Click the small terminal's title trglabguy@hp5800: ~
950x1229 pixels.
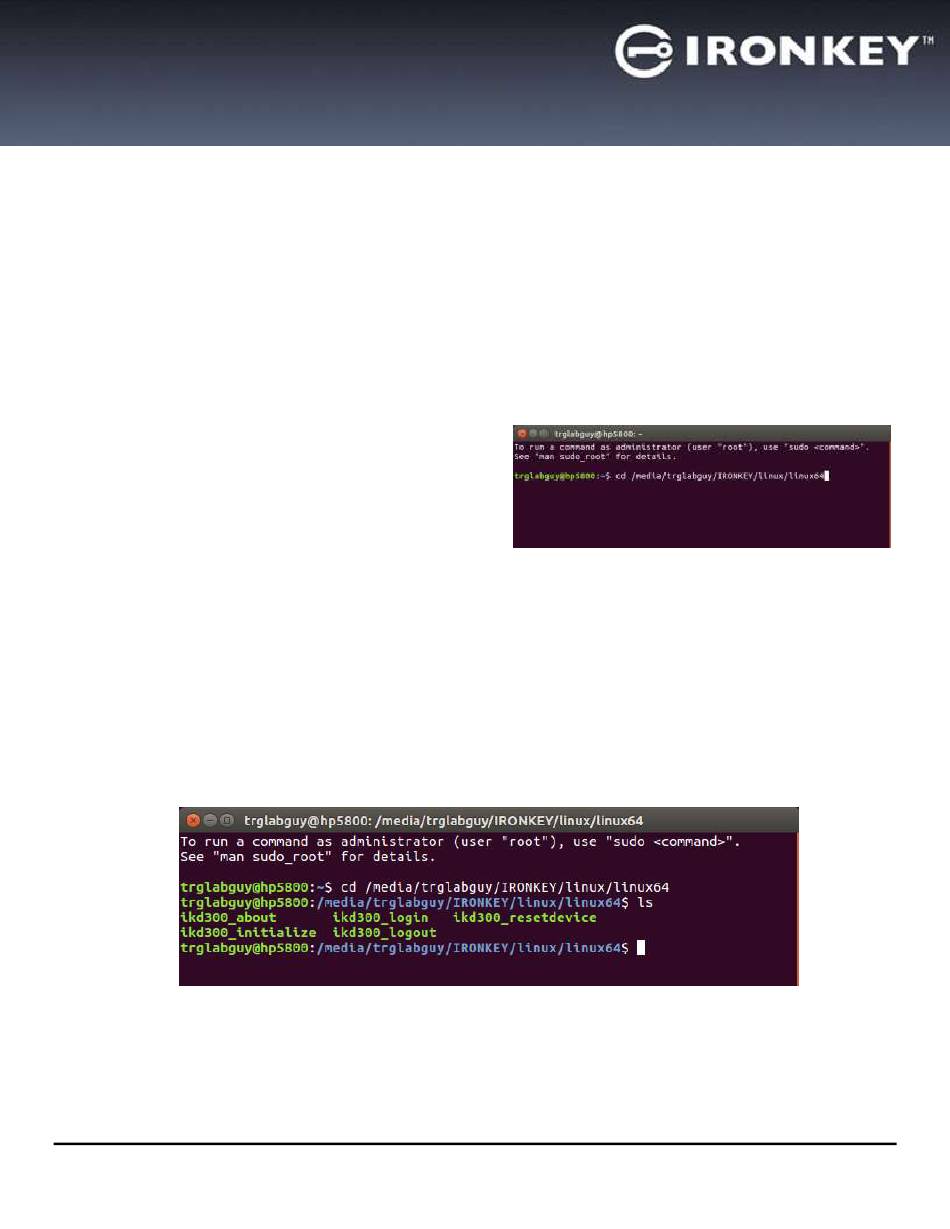pyautogui.click(x=599, y=433)
